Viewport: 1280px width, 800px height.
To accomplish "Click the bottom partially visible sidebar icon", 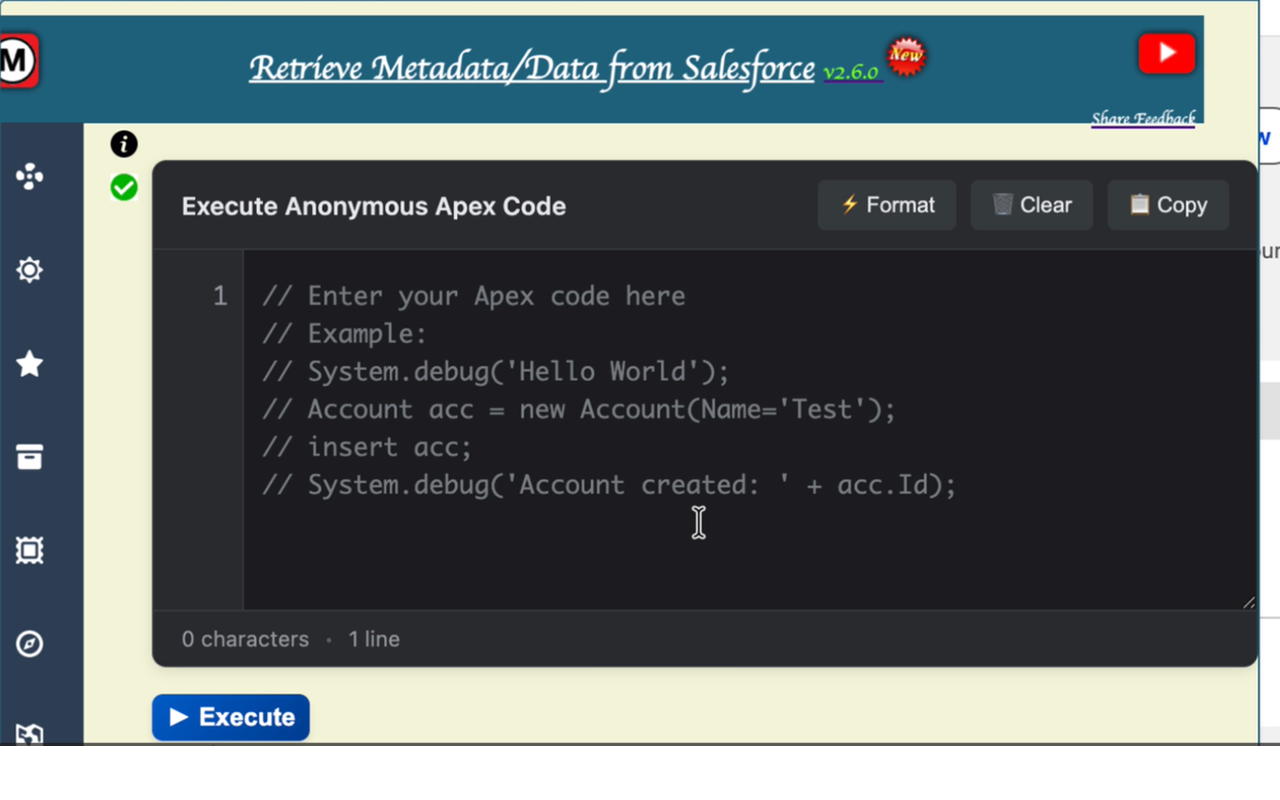I will (x=30, y=735).
